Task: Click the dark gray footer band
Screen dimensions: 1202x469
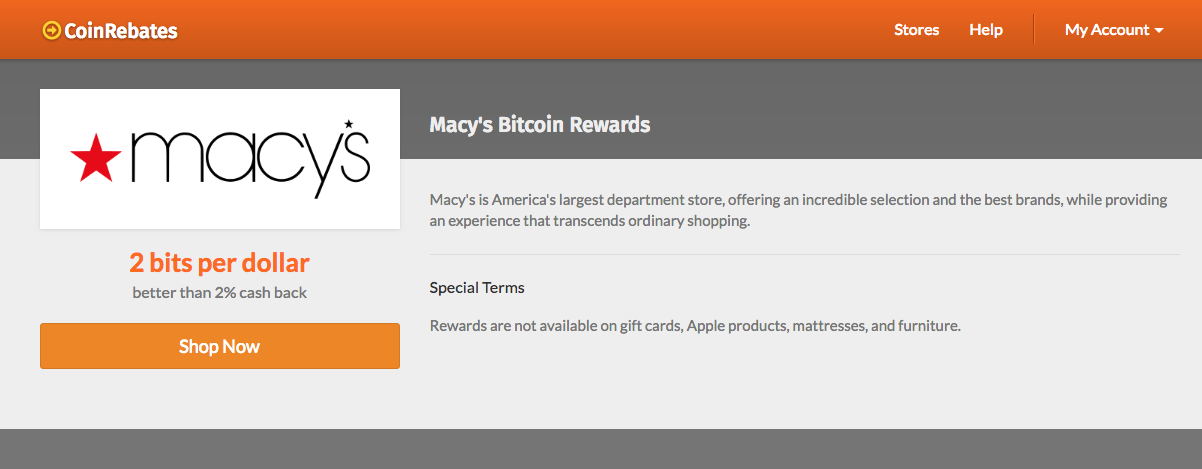Action: (x=600, y=449)
